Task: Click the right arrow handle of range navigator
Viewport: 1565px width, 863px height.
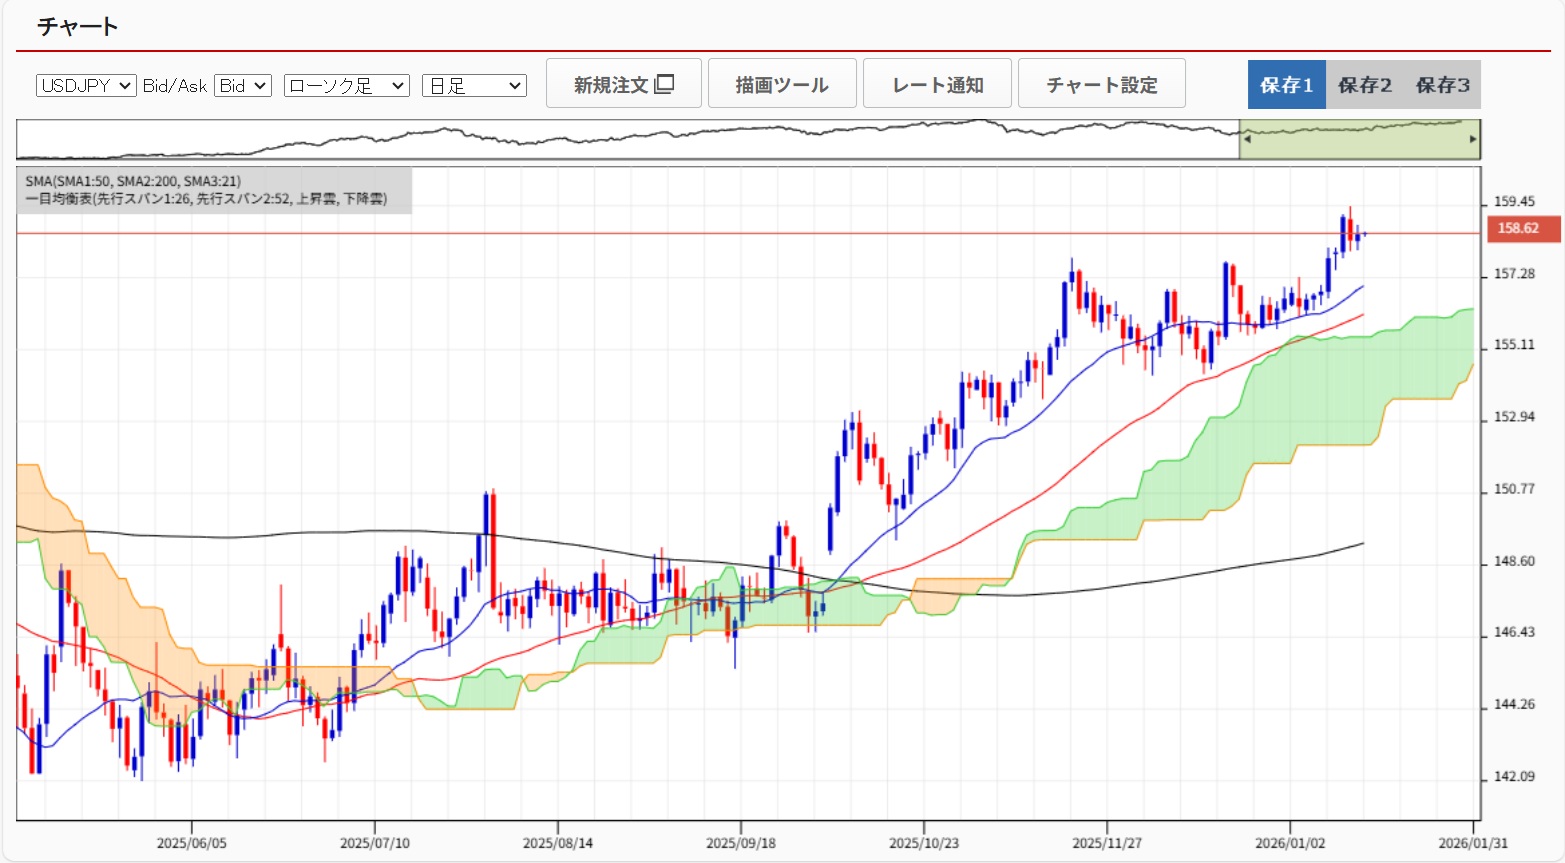Action: click(x=1473, y=140)
